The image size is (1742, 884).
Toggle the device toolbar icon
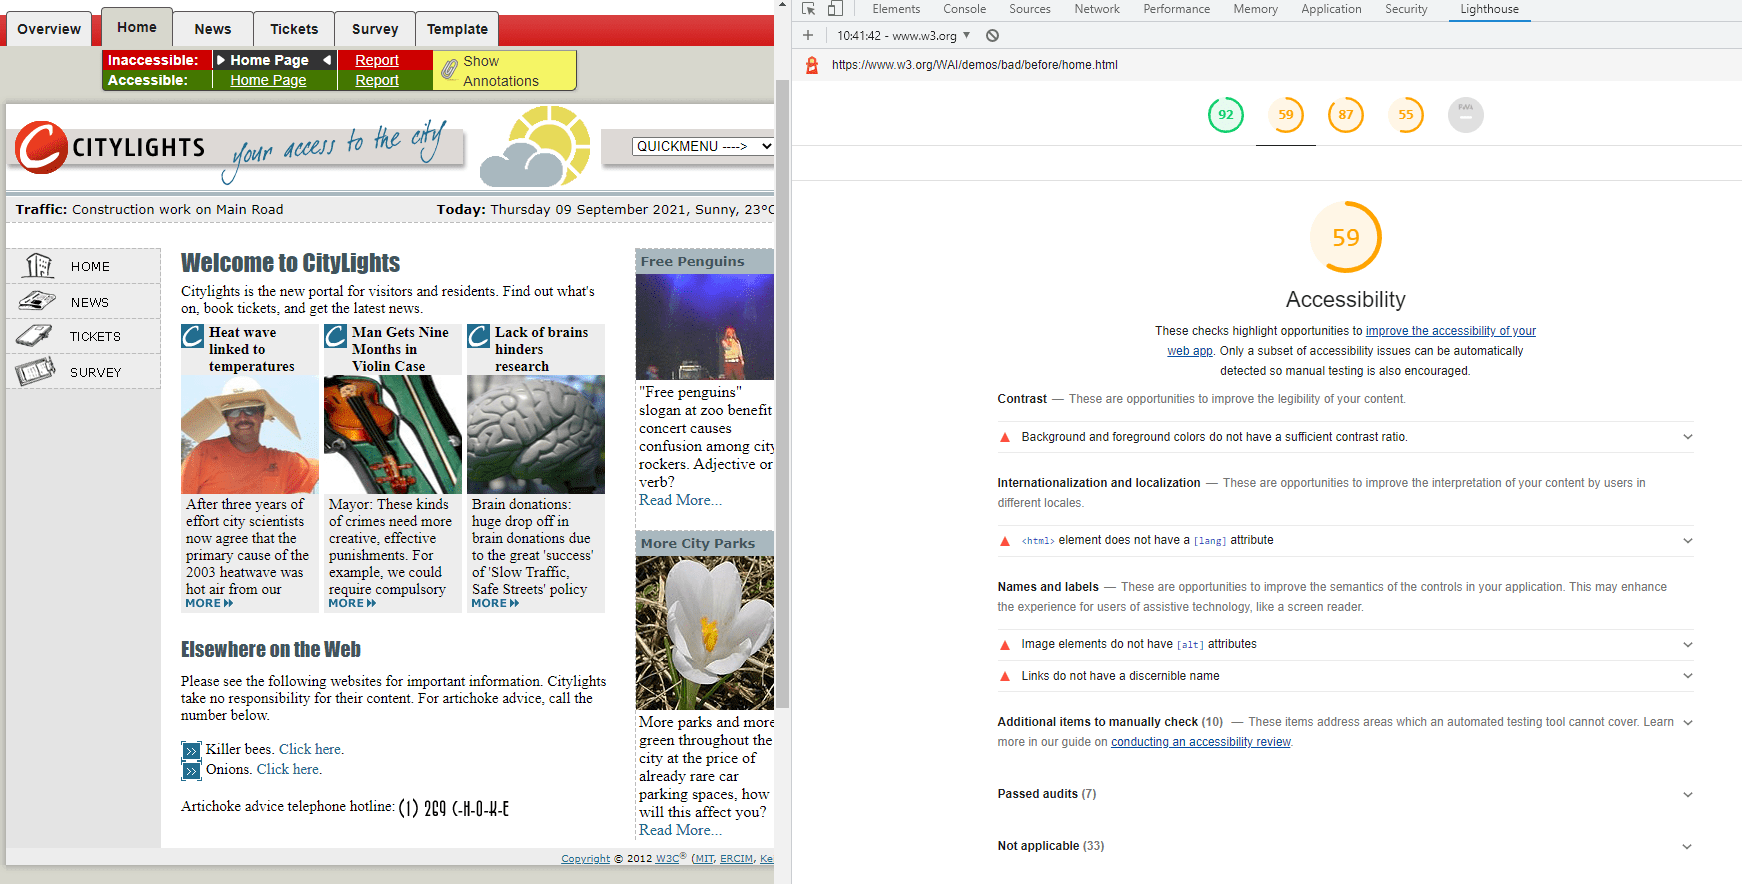(835, 9)
